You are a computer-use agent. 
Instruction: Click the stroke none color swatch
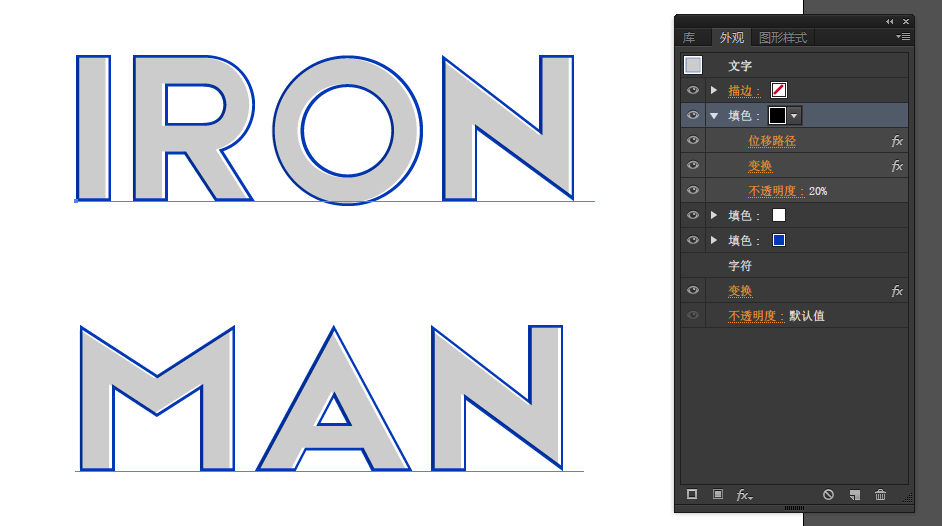[779, 90]
